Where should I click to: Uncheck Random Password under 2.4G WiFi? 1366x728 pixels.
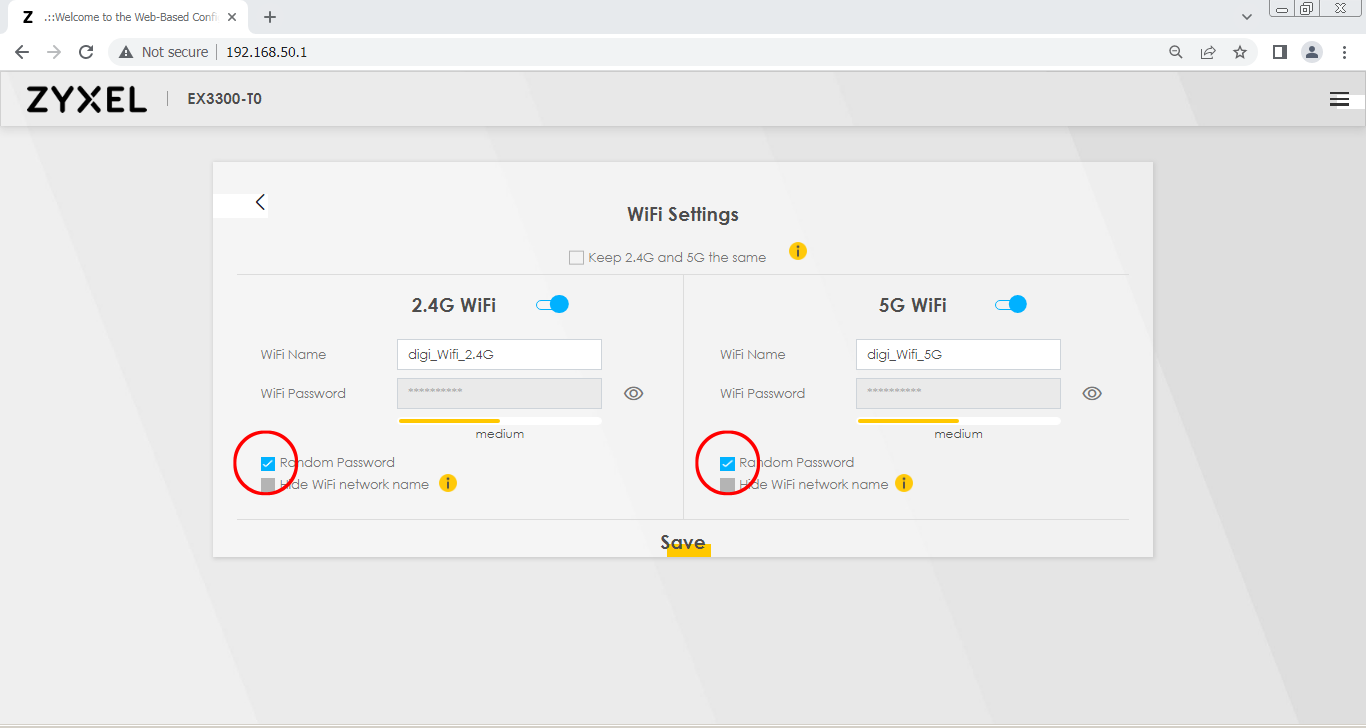pos(267,463)
